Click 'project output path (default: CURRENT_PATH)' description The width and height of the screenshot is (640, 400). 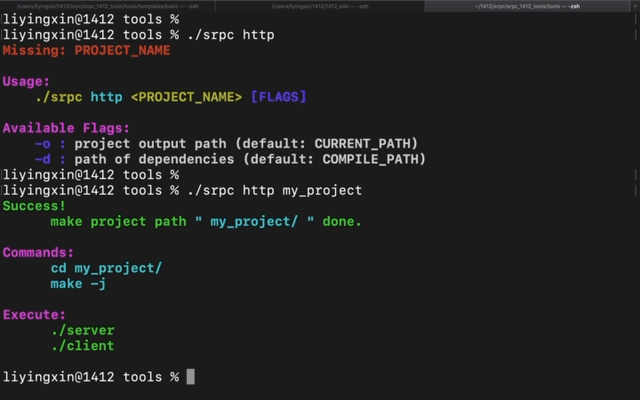click(x=246, y=144)
